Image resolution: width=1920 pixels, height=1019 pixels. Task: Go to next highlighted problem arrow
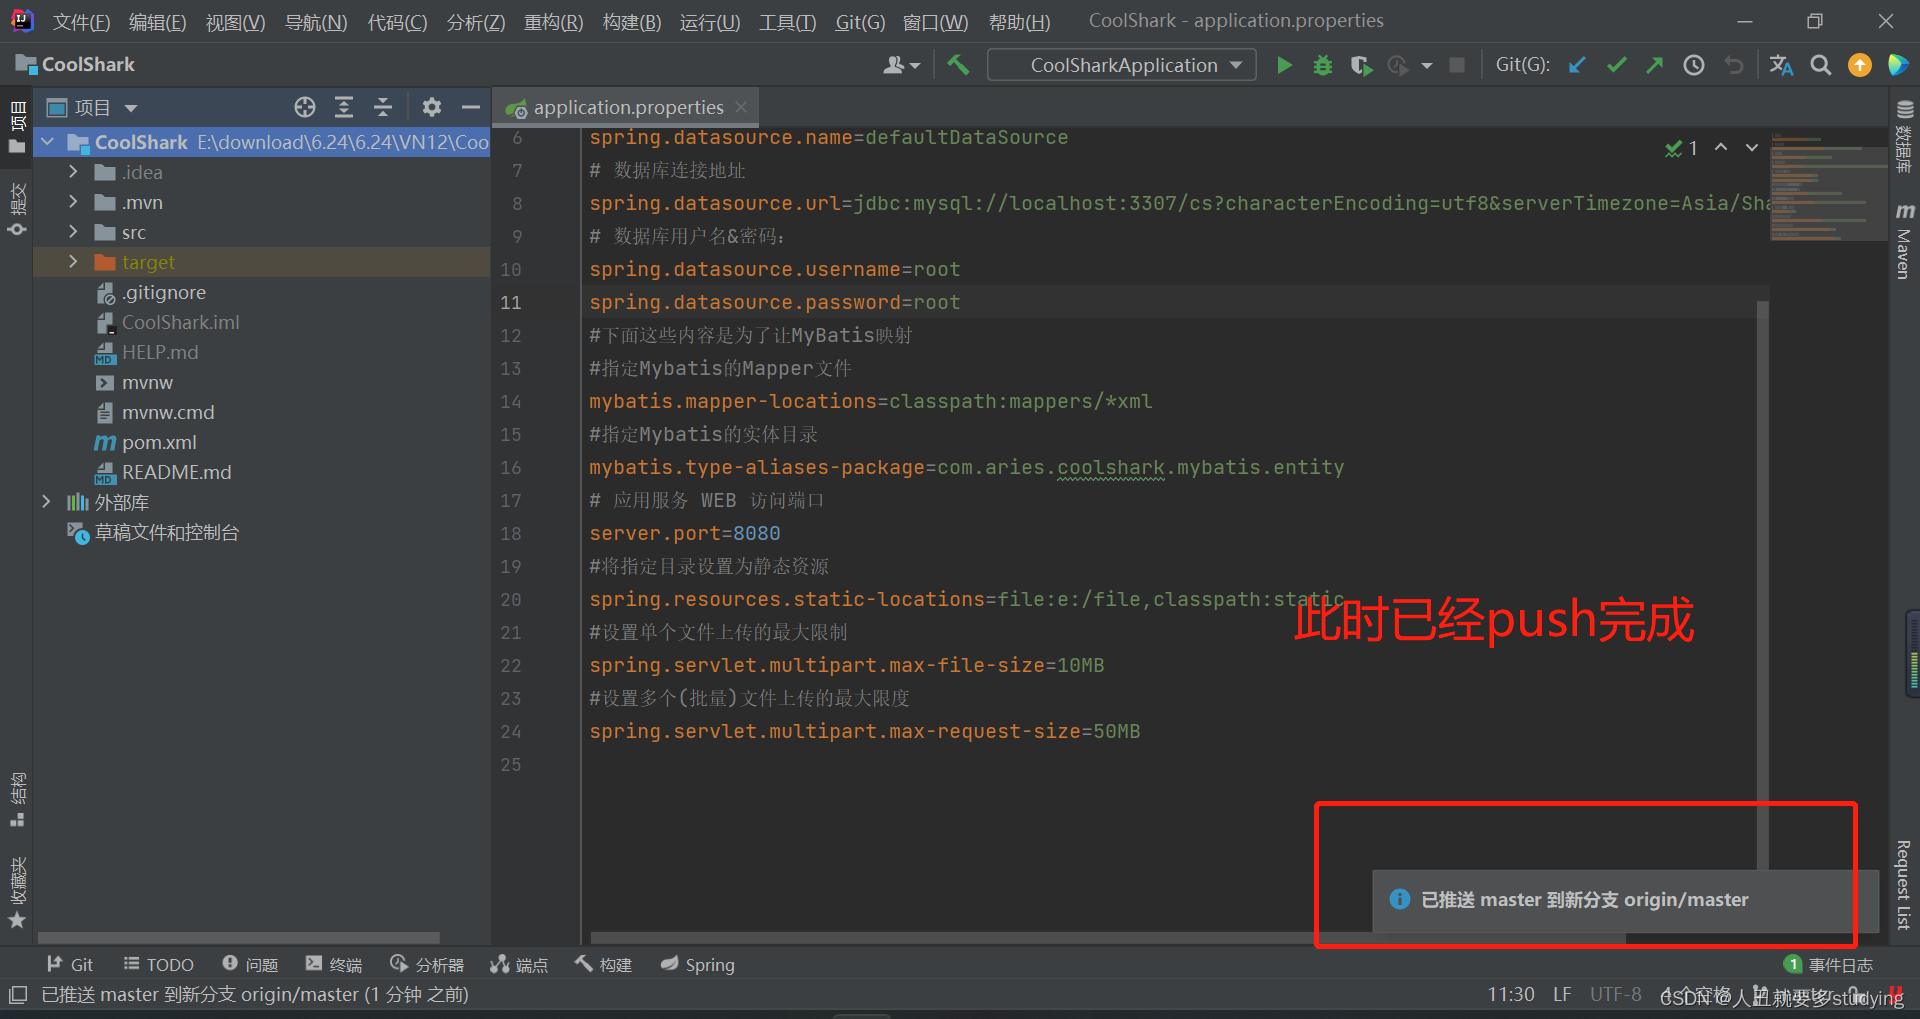point(1752,147)
